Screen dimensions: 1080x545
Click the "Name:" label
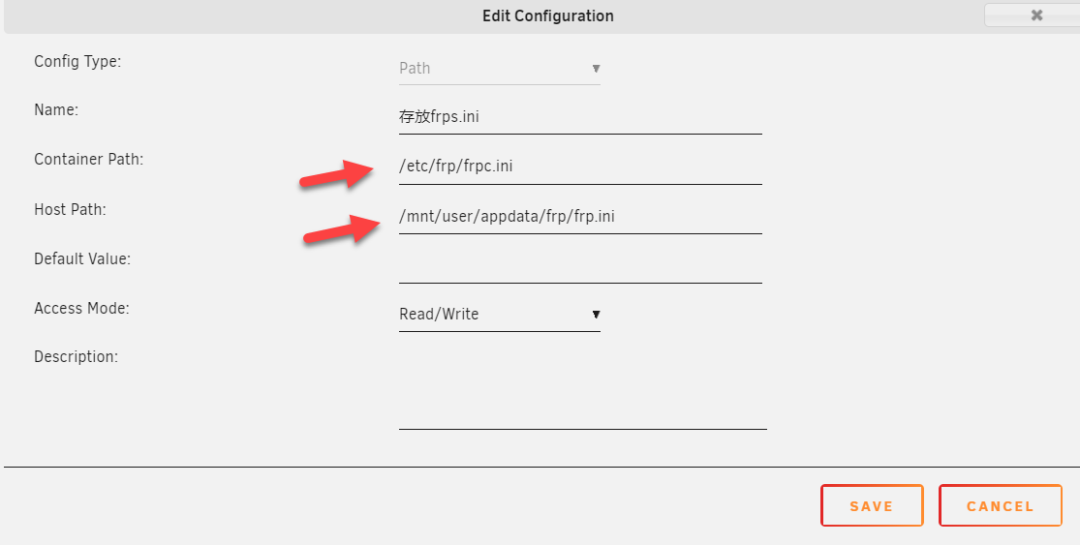point(56,110)
